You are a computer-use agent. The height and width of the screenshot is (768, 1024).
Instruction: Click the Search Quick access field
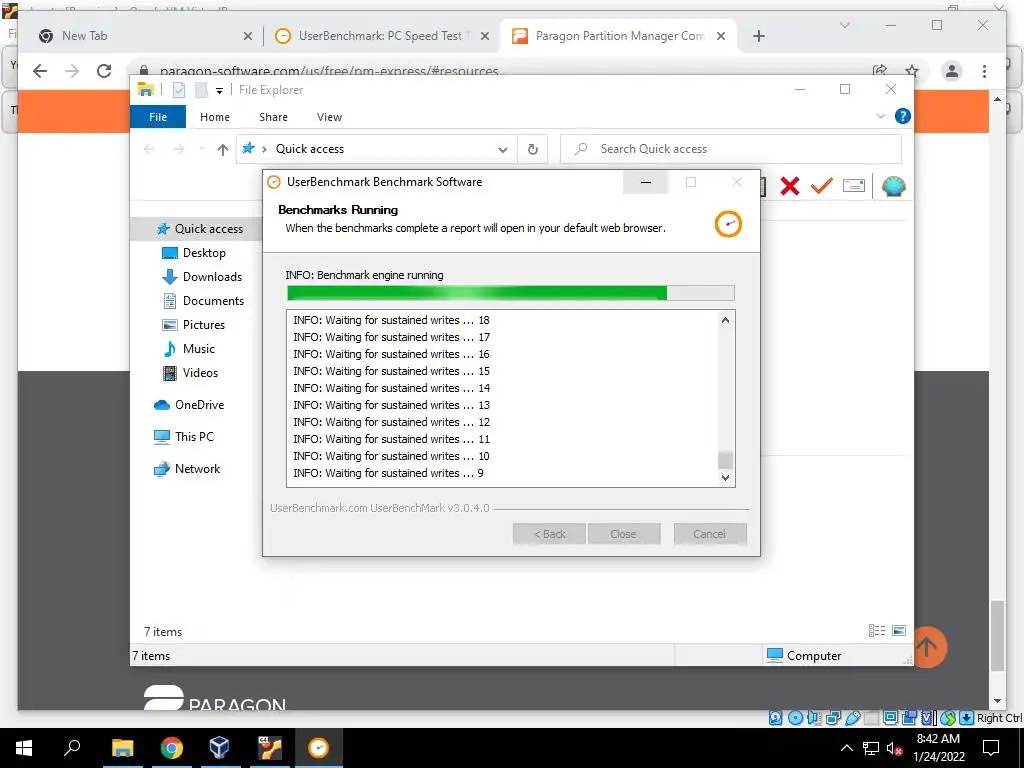[x=731, y=149]
